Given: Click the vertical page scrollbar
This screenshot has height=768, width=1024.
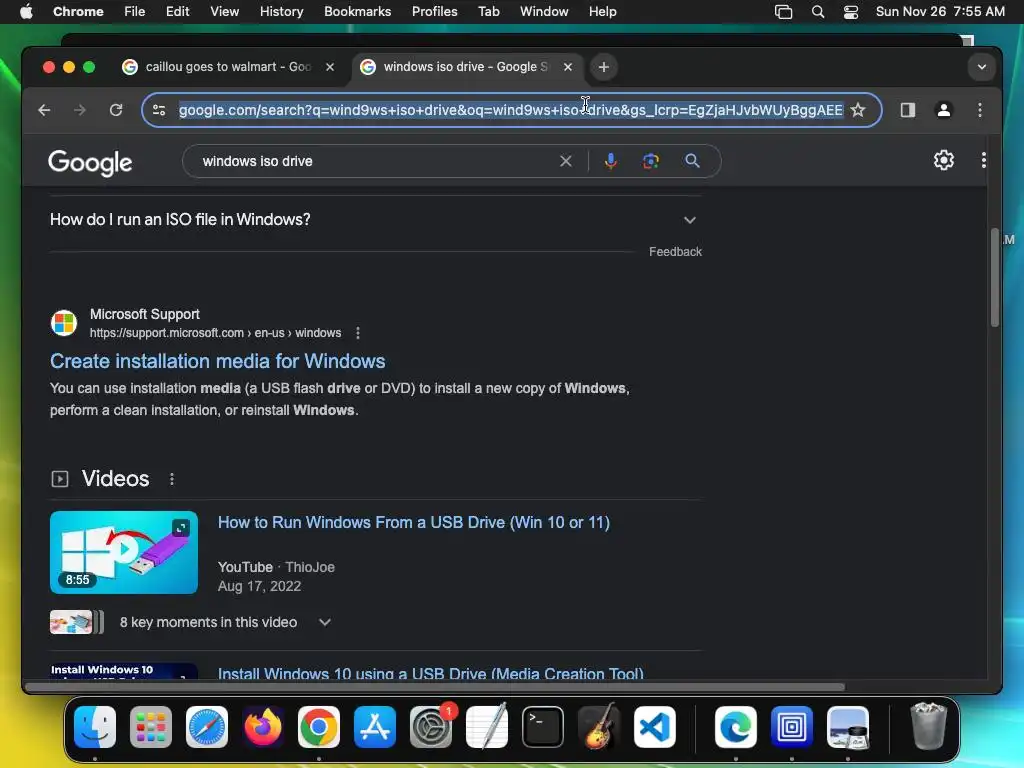Looking at the screenshot, I should click(x=995, y=278).
